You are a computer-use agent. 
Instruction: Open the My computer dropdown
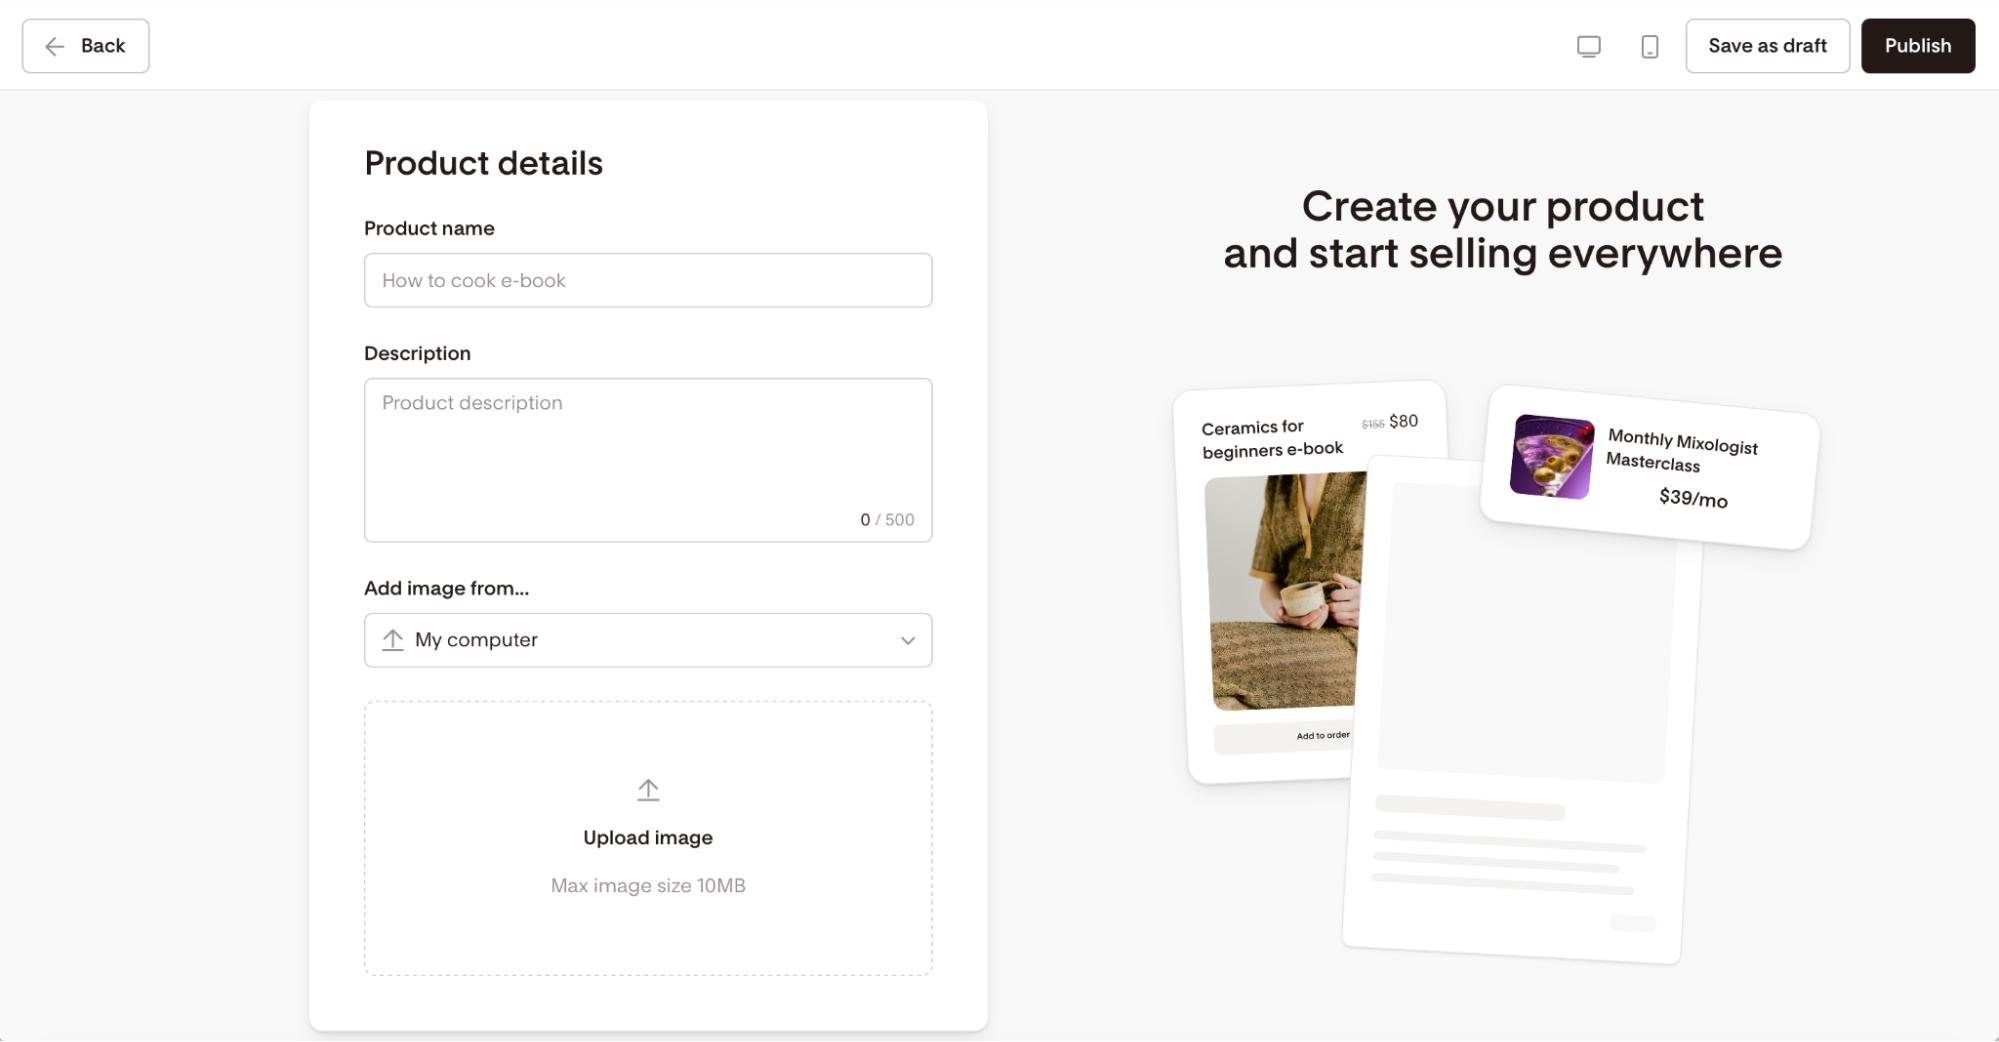648,640
